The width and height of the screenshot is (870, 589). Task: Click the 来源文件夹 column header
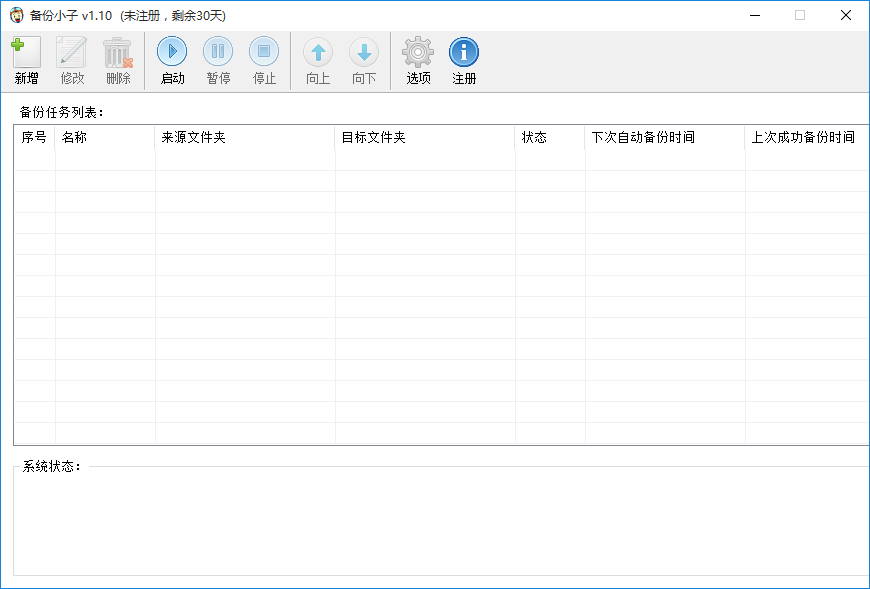[x=245, y=138]
